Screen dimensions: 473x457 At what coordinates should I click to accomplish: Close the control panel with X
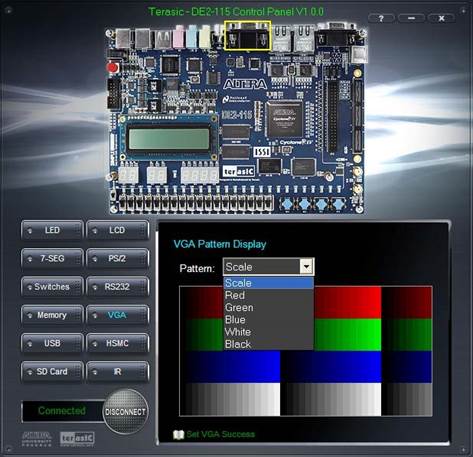(441, 18)
